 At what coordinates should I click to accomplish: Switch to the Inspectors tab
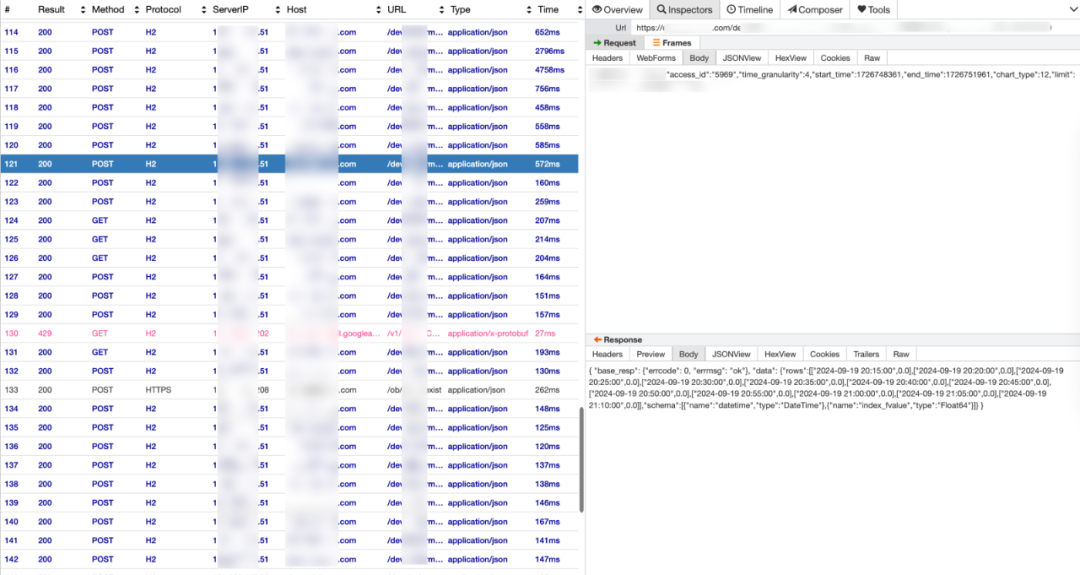point(685,10)
